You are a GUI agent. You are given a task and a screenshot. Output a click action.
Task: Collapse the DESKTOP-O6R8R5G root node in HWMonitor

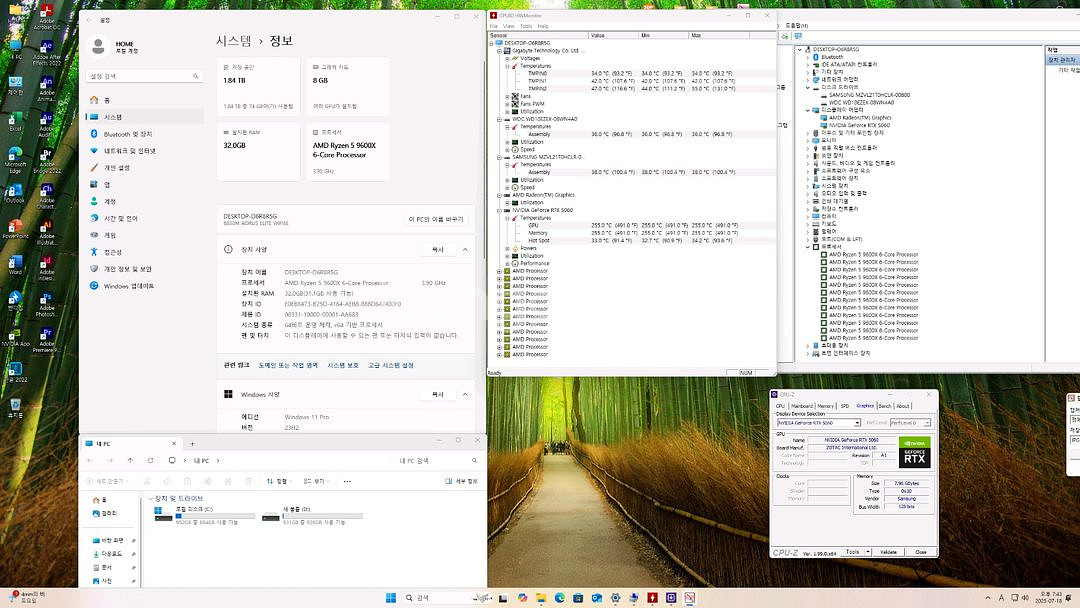click(491, 43)
